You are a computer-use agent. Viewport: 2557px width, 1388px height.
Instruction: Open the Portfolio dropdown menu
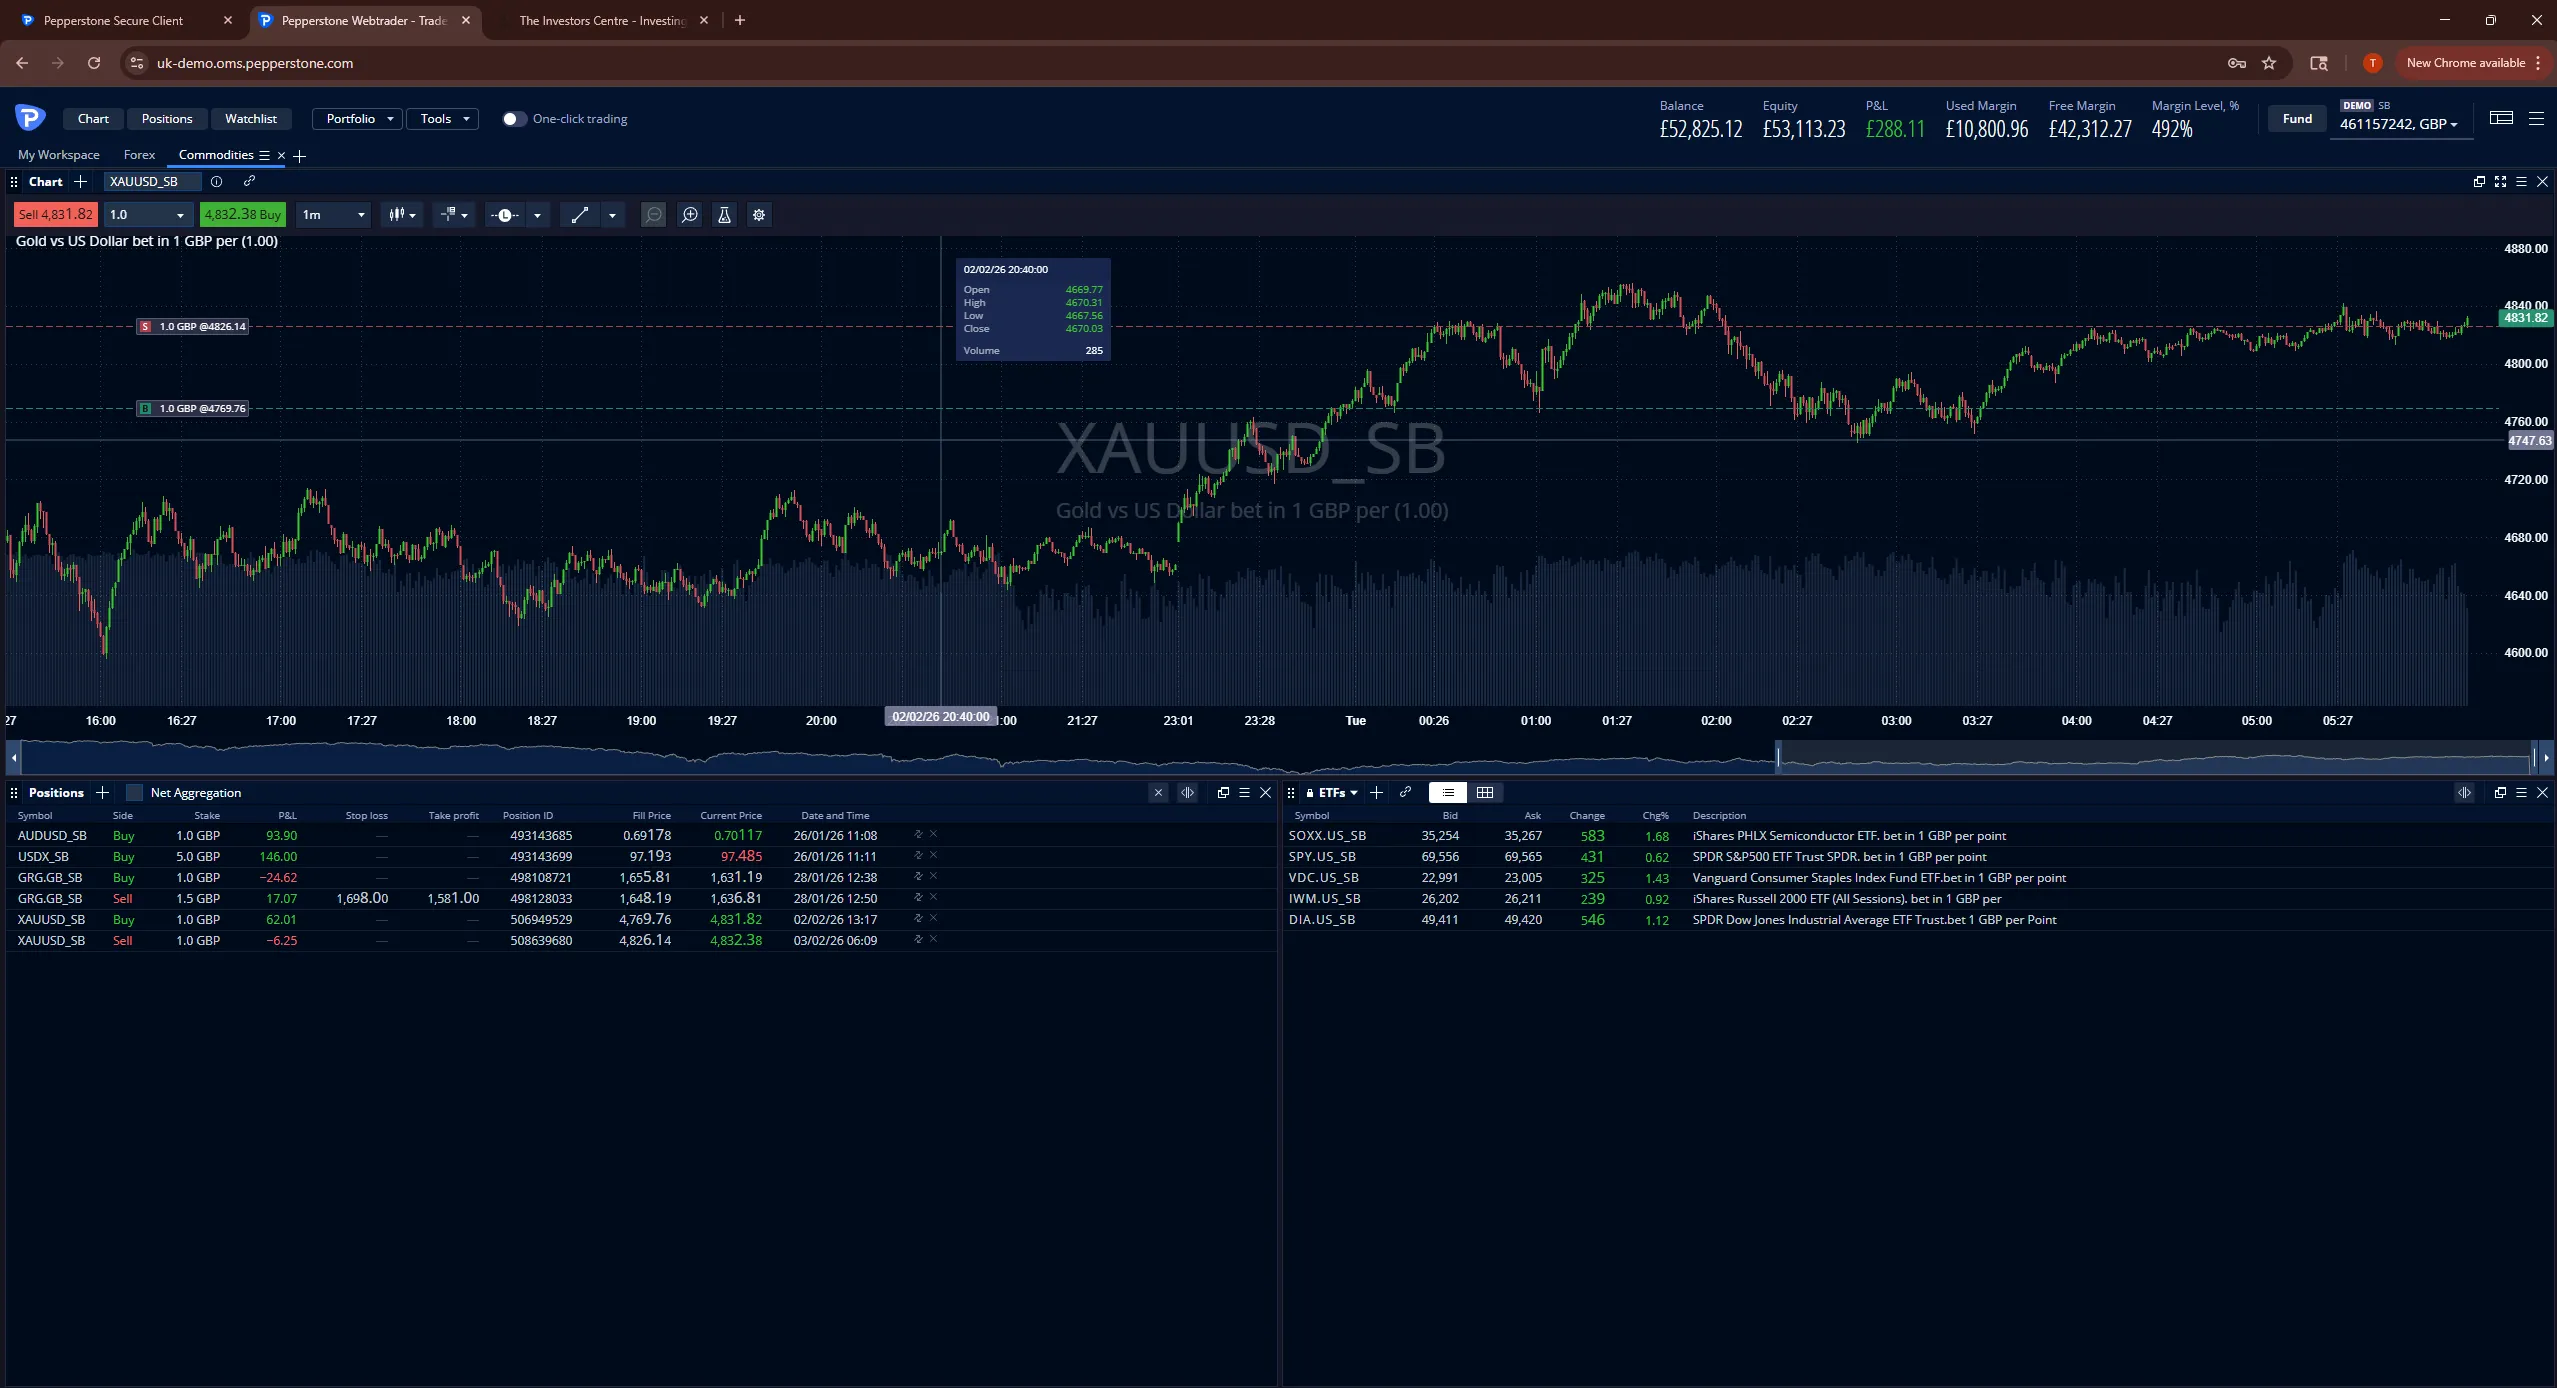pos(358,119)
